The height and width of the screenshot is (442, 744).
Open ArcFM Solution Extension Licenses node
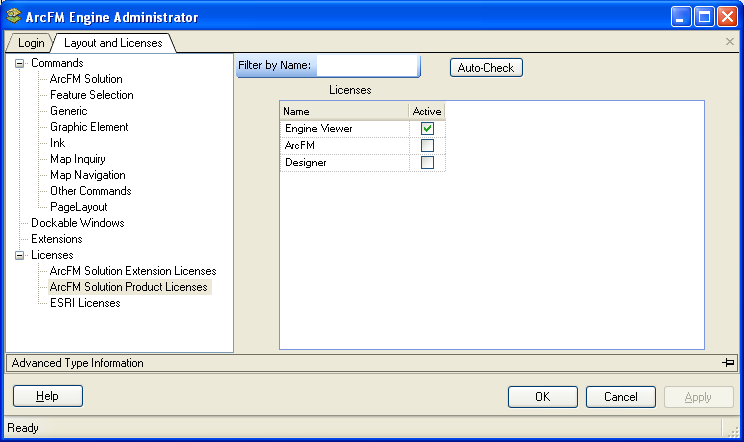click(133, 271)
